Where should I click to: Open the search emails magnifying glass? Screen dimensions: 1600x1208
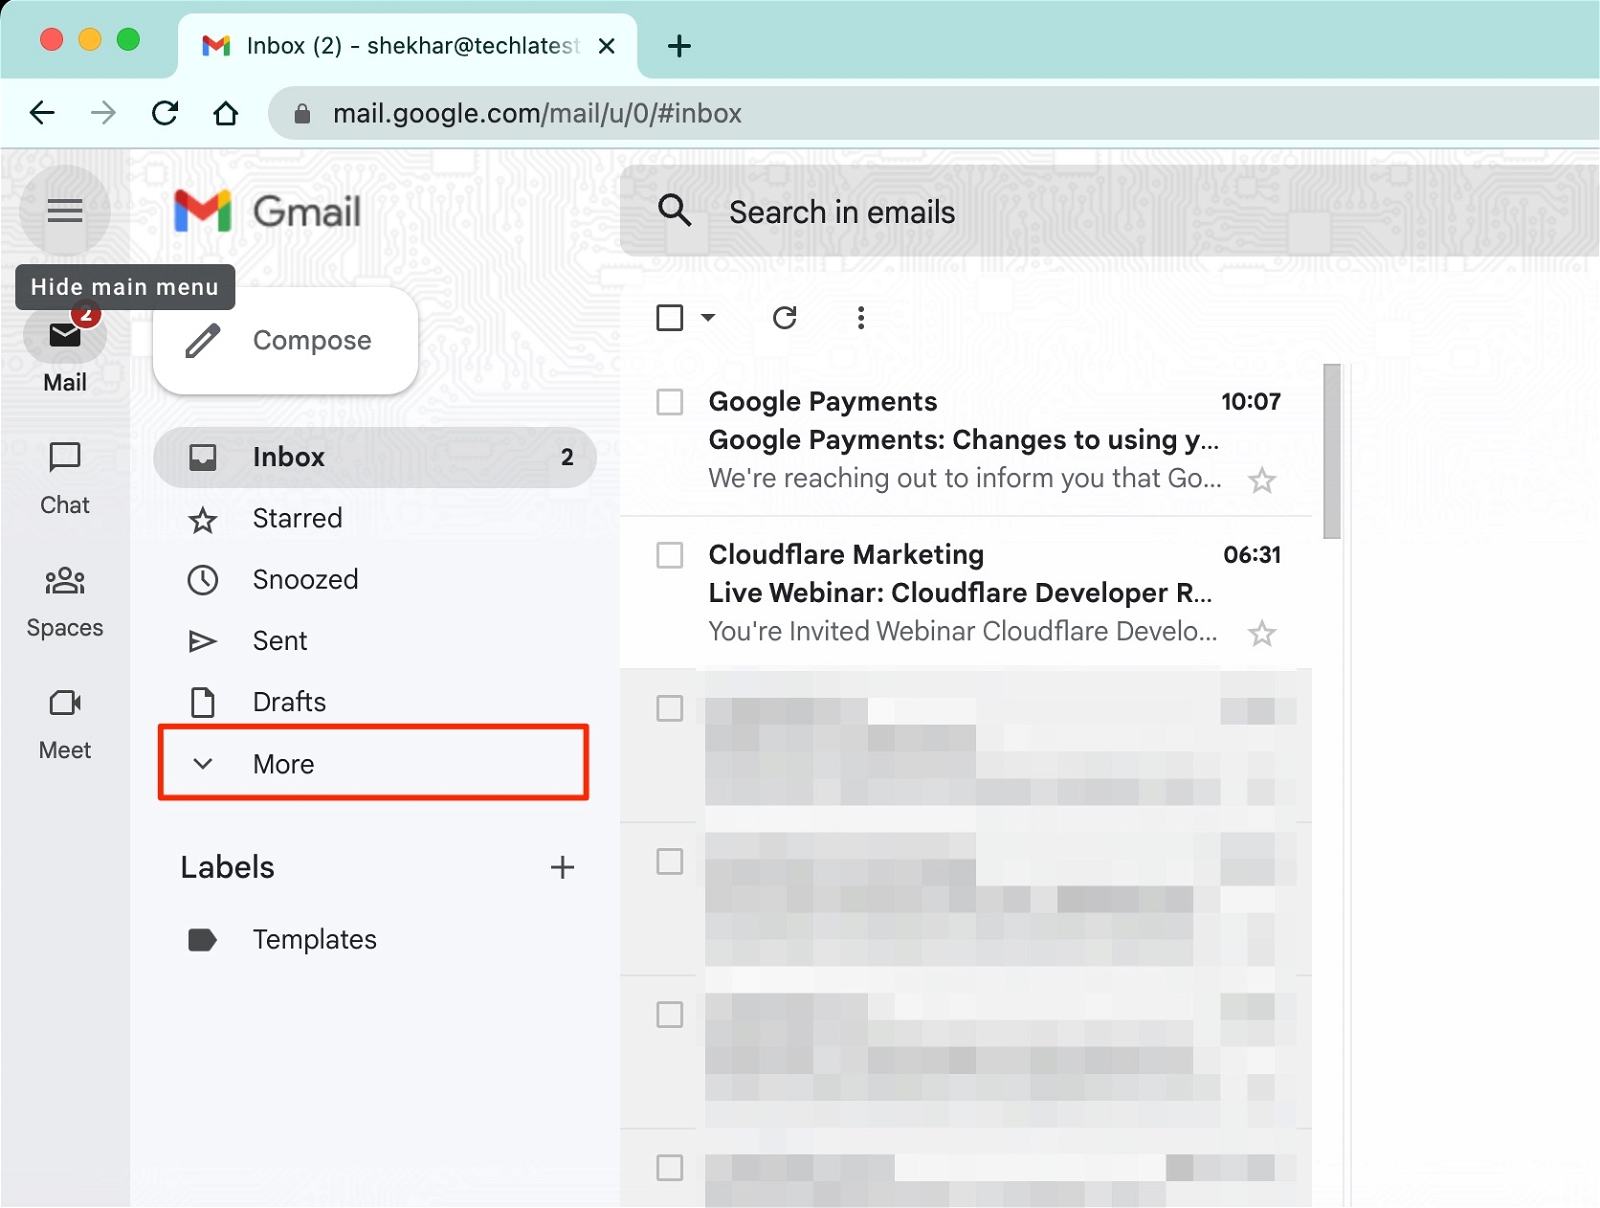[676, 211]
